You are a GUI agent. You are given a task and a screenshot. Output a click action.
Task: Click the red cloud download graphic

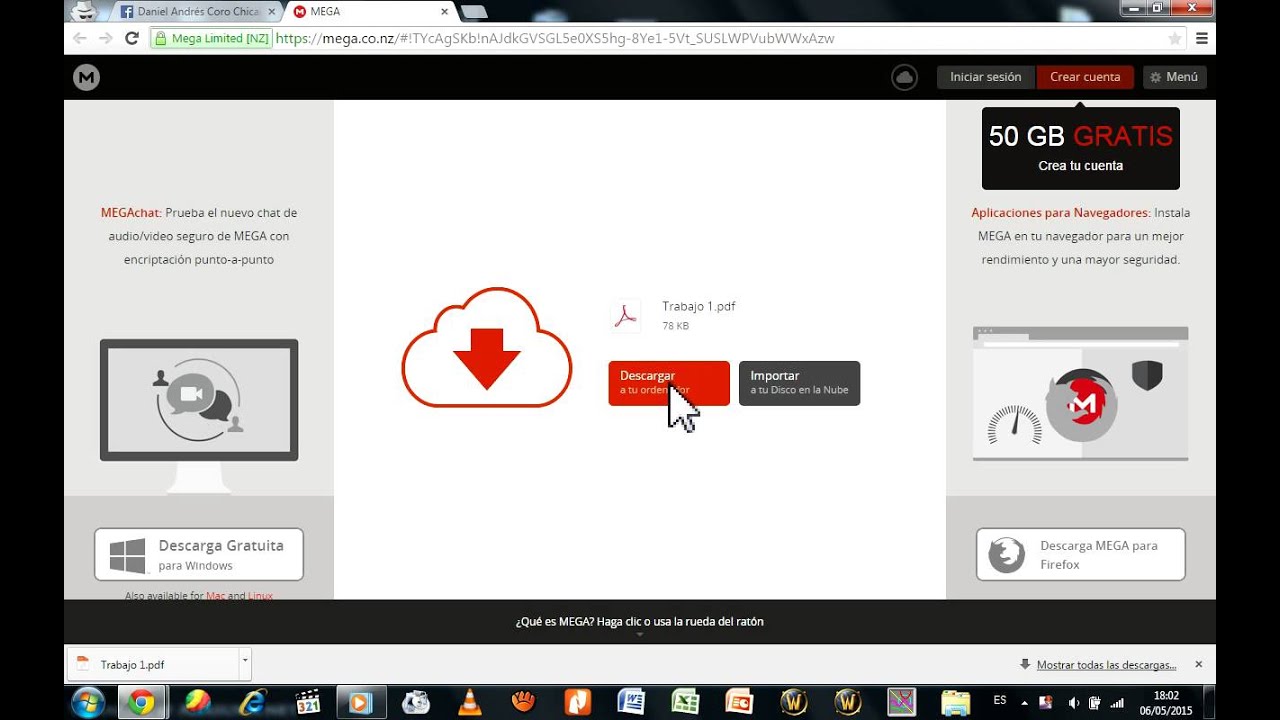coord(487,347)
